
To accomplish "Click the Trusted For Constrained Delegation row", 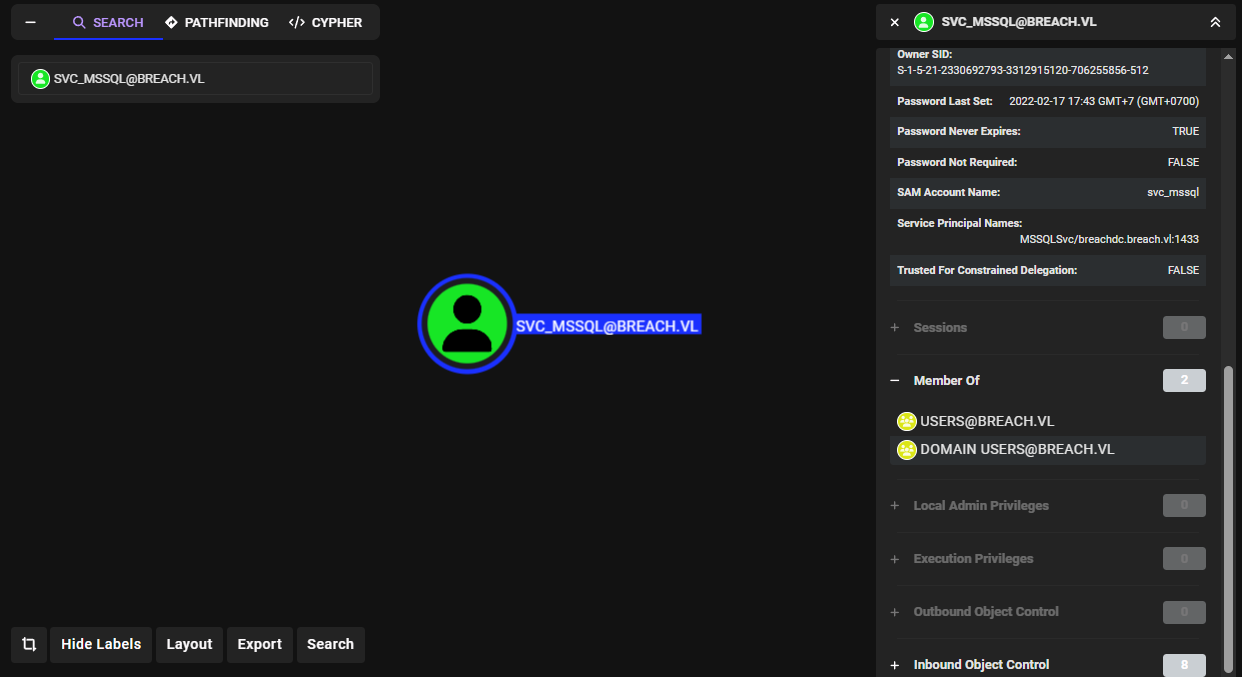I will click(x=1048, y=270).
